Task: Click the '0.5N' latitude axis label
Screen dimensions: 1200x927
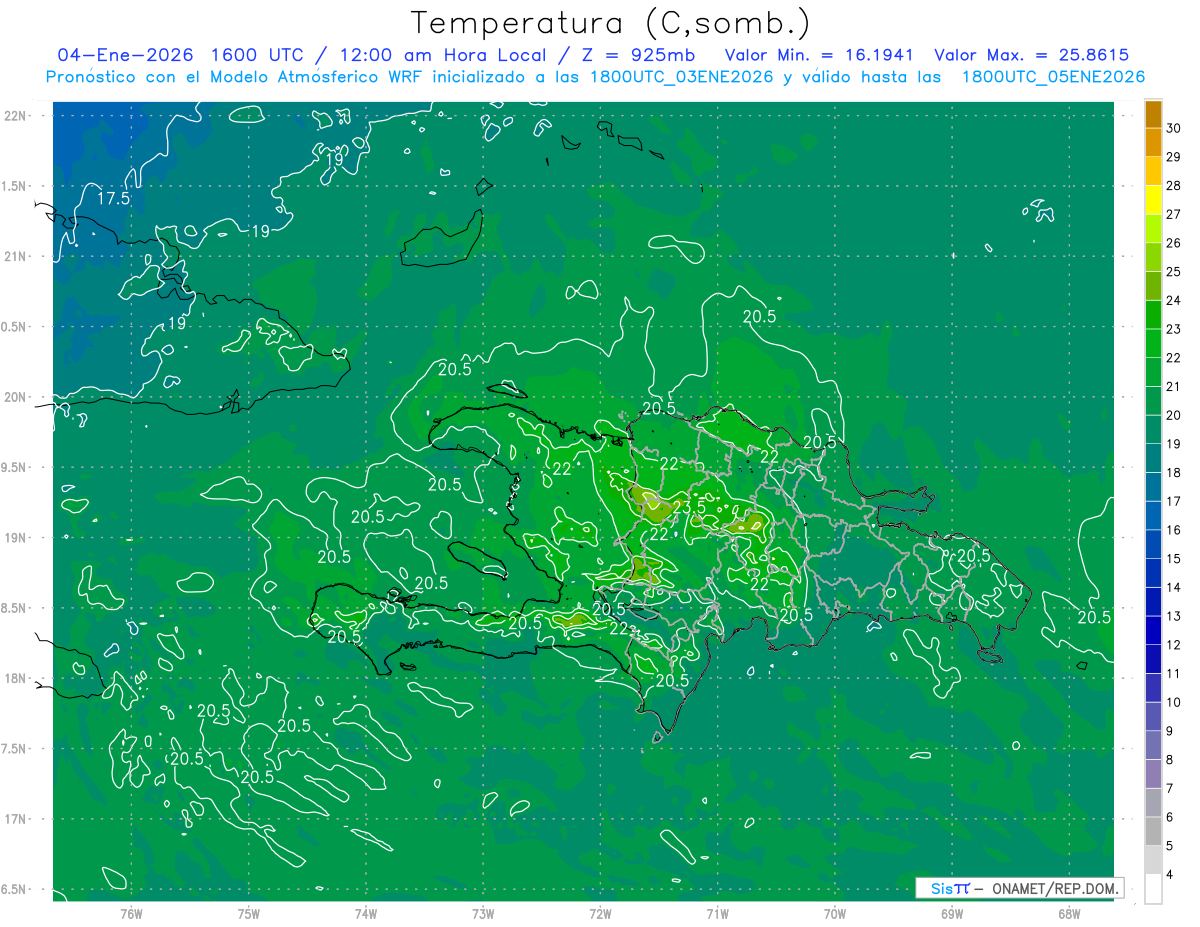Action: (x=14, y=327)
